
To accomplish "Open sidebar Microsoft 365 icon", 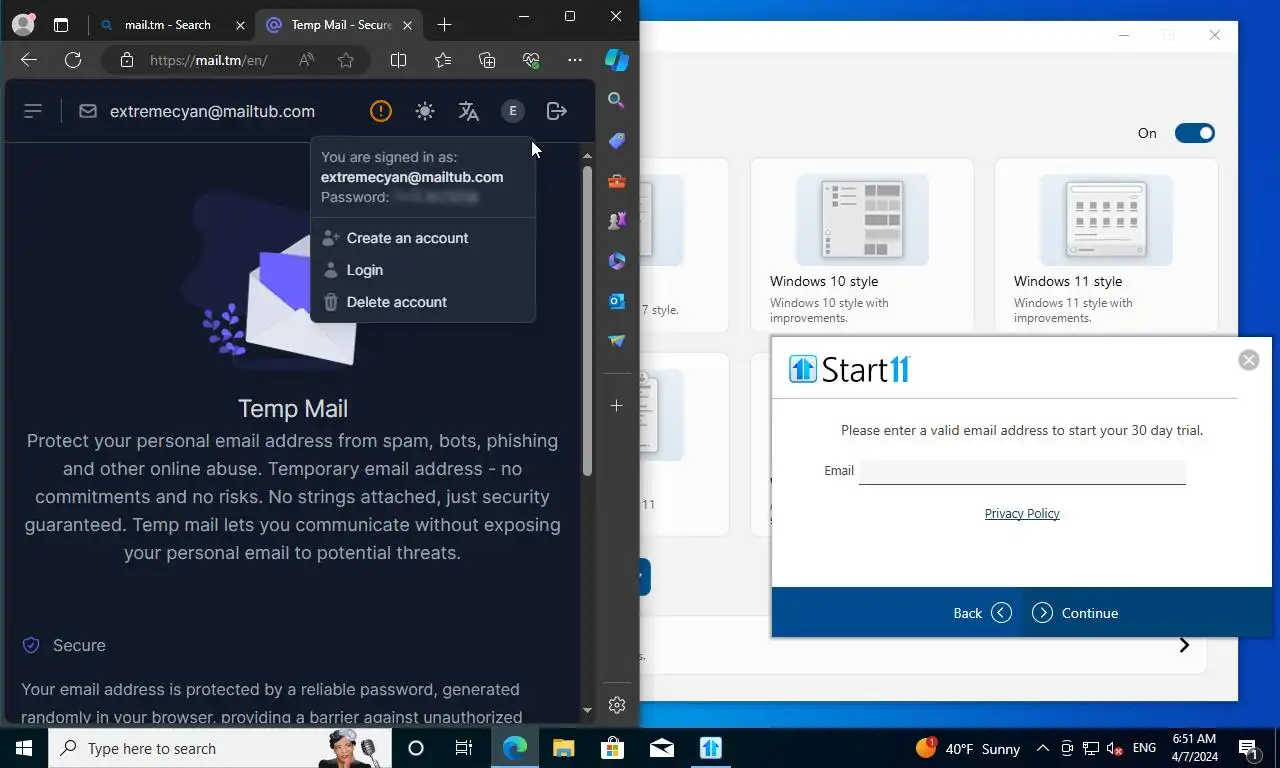I will (617, 261).
